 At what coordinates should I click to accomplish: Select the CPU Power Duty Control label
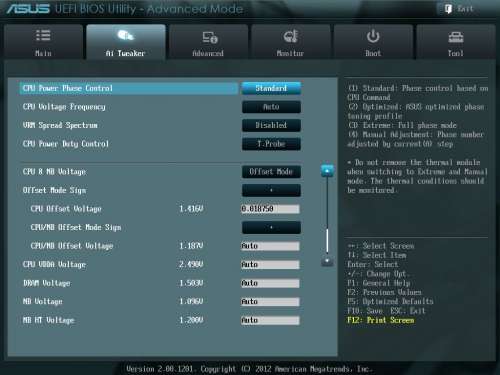point(66,144)
